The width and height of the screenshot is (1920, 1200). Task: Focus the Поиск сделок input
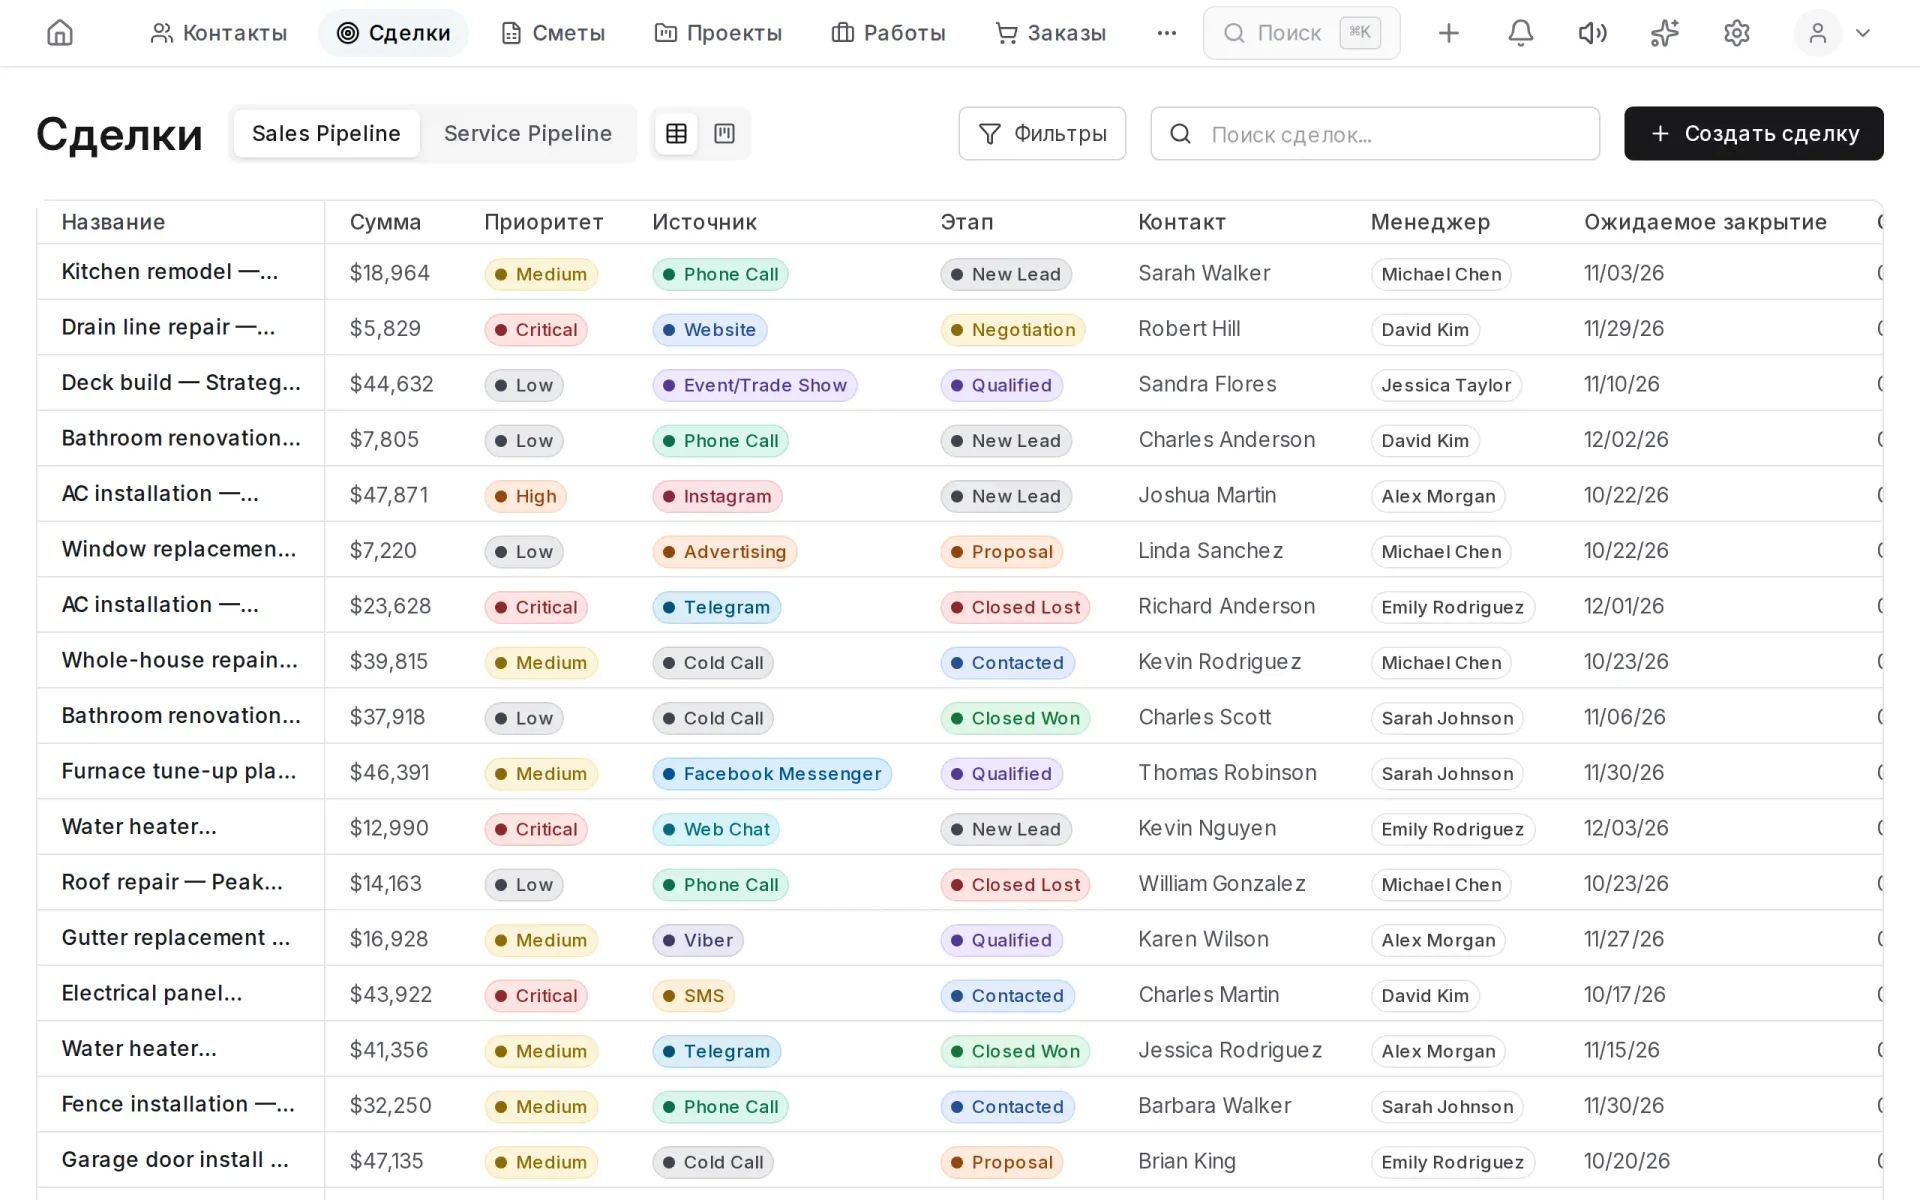point(1375,133)
